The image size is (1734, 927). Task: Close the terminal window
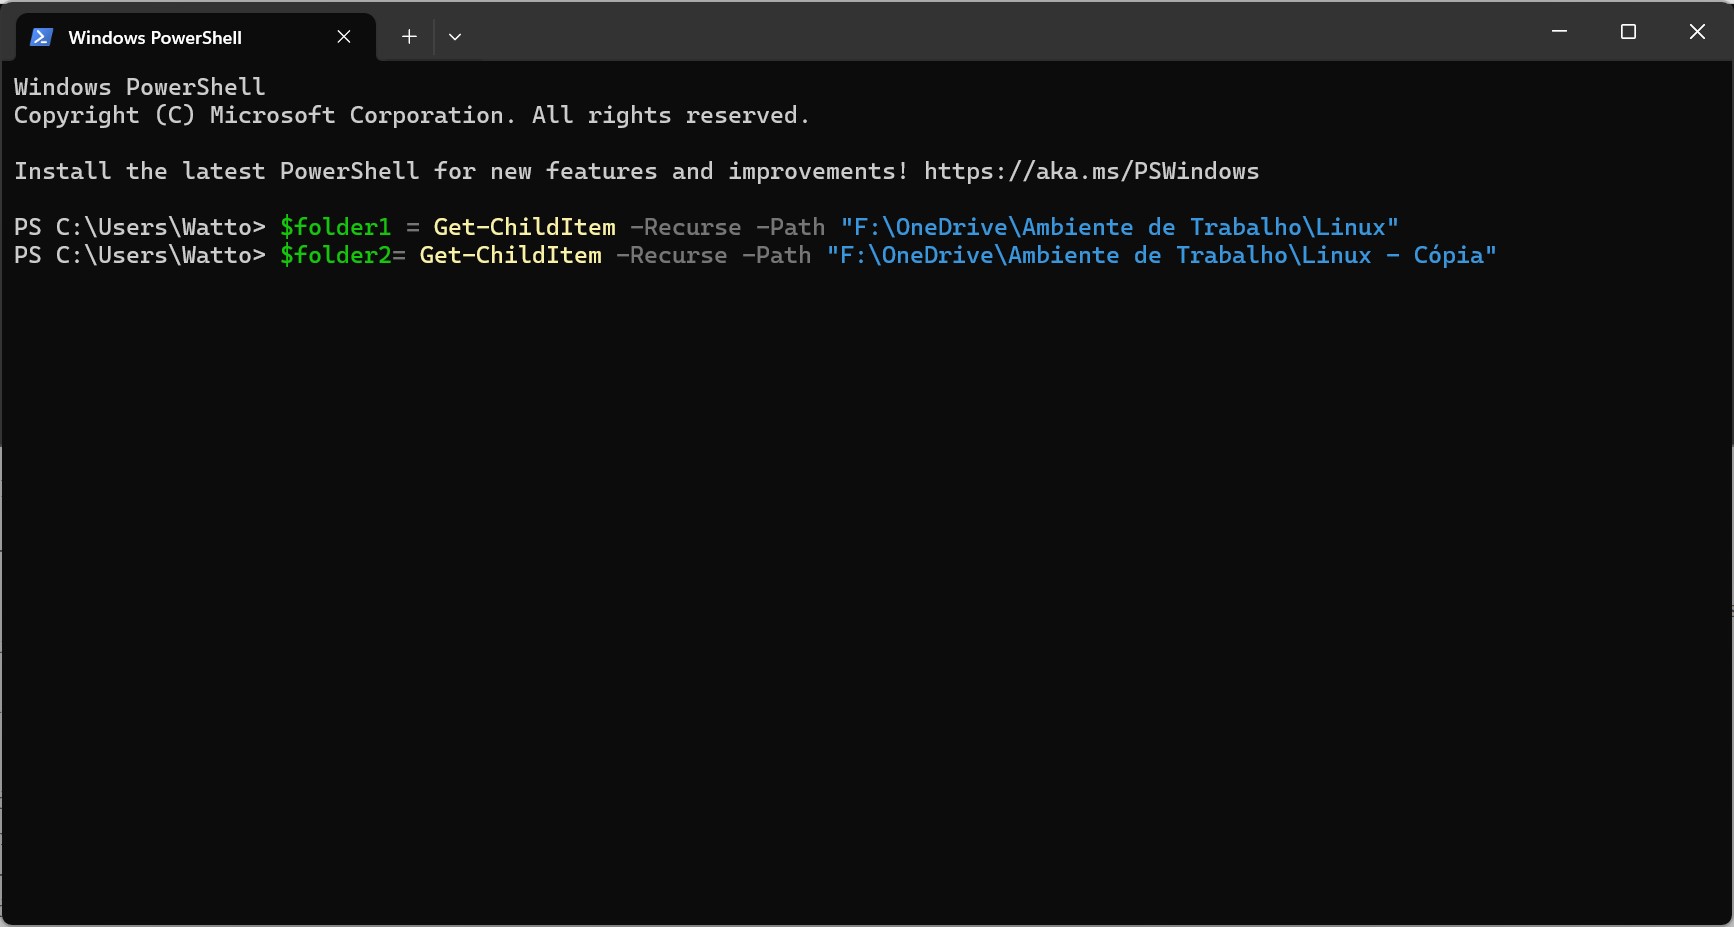pyautogui.click(x=1697, y=32)
